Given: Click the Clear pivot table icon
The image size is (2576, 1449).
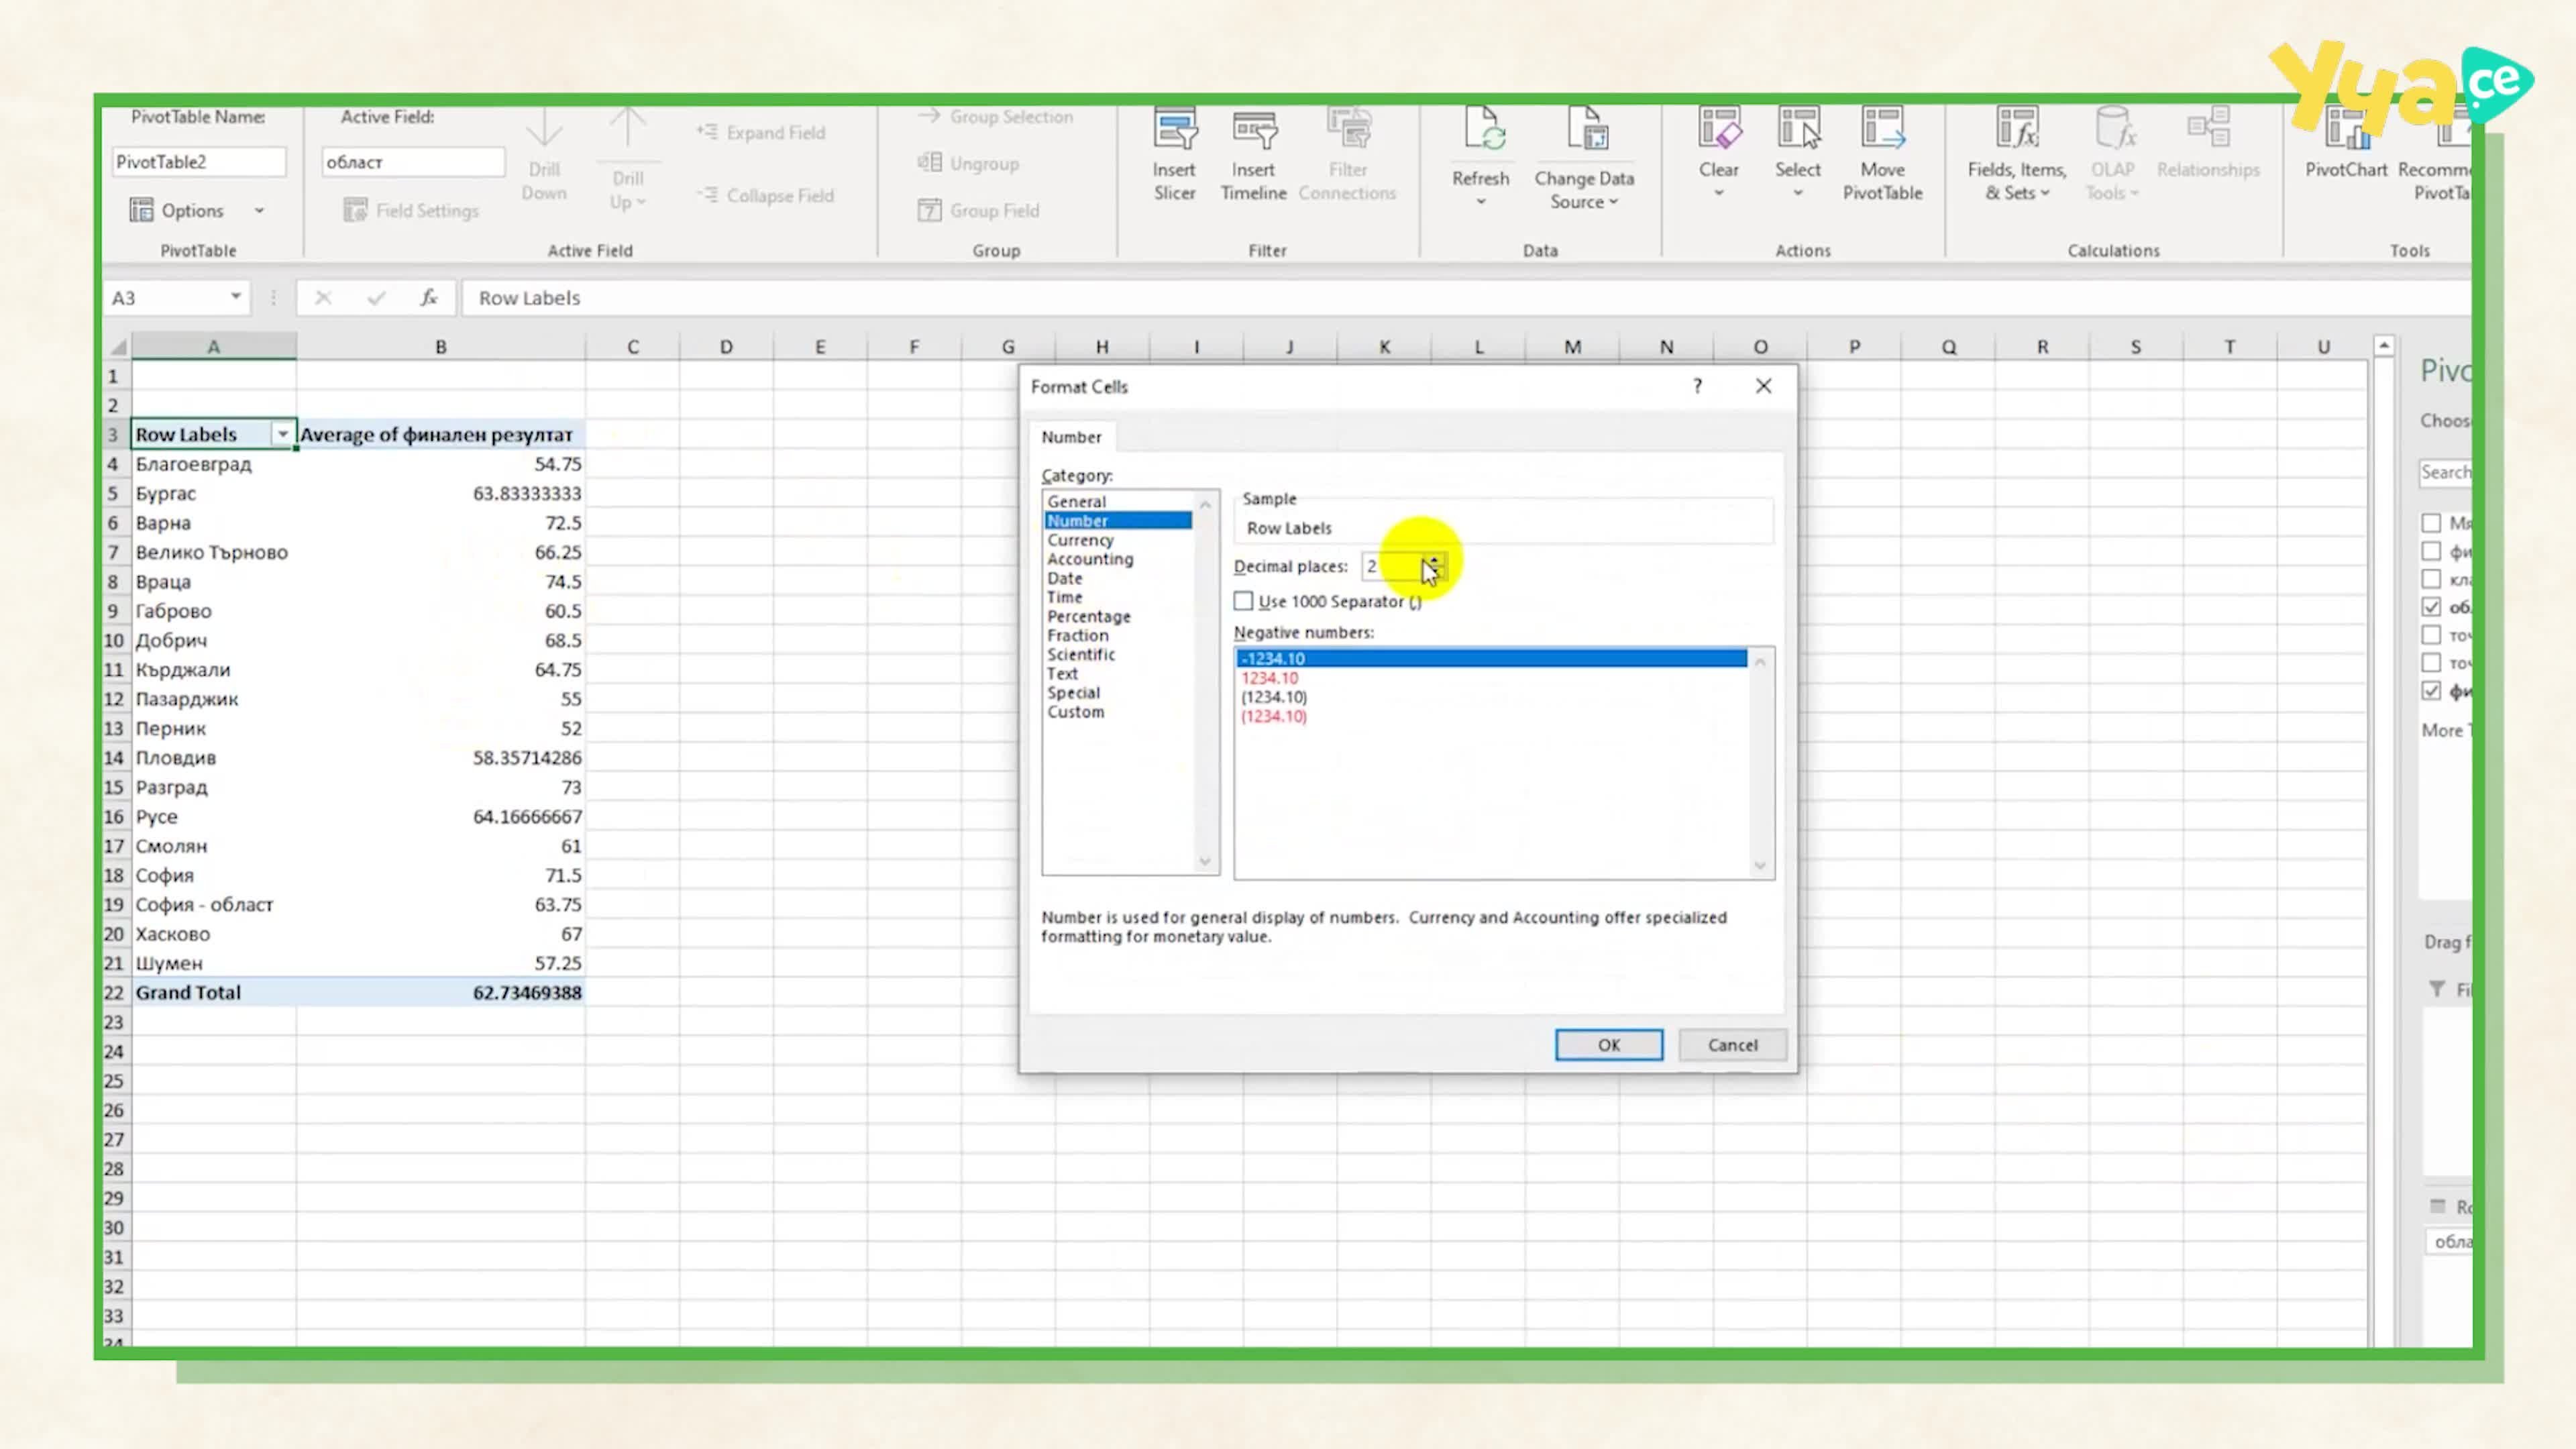Looking at the screenshot, I should [1719, 128].
